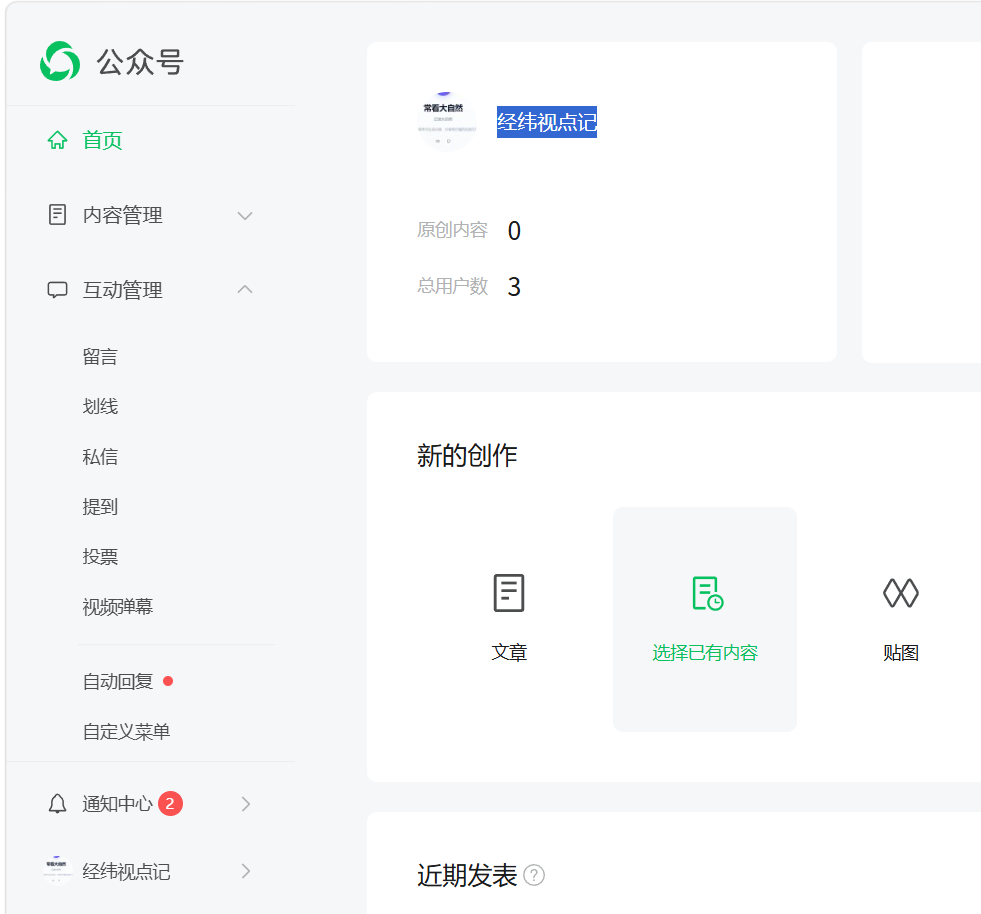
Task: Click the 选择已有内容 document-clock icon
Action: coord(708,593)
